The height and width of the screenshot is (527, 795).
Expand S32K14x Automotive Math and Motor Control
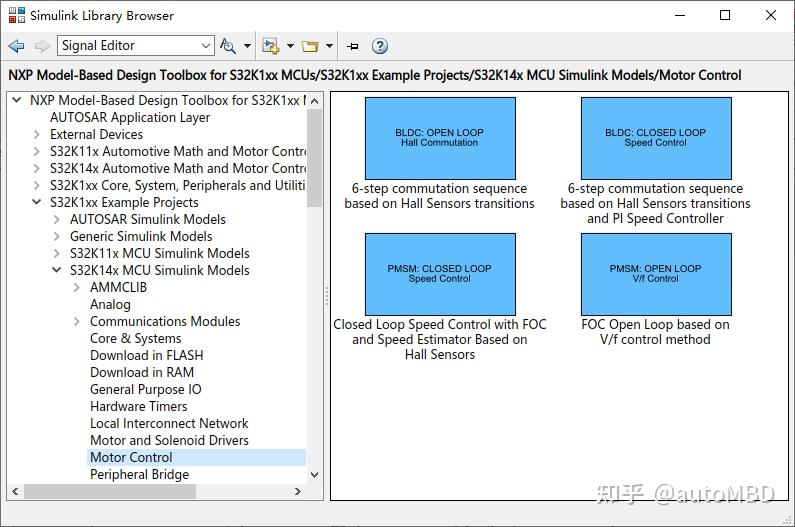[37, 168]
